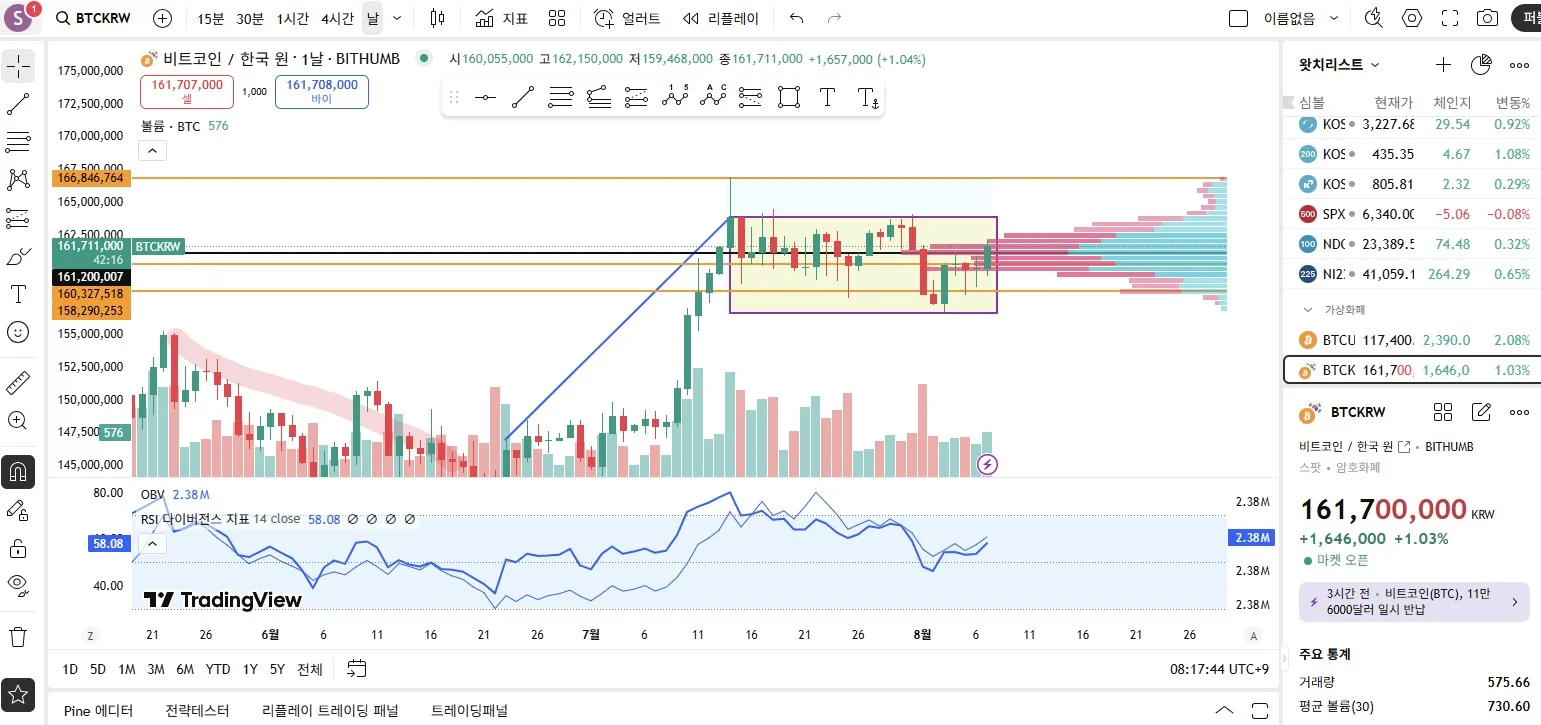The image size is (1541, 725).
Task: Open the 리플레이 트레이딩 패널 tab
Action: (330, 711)
